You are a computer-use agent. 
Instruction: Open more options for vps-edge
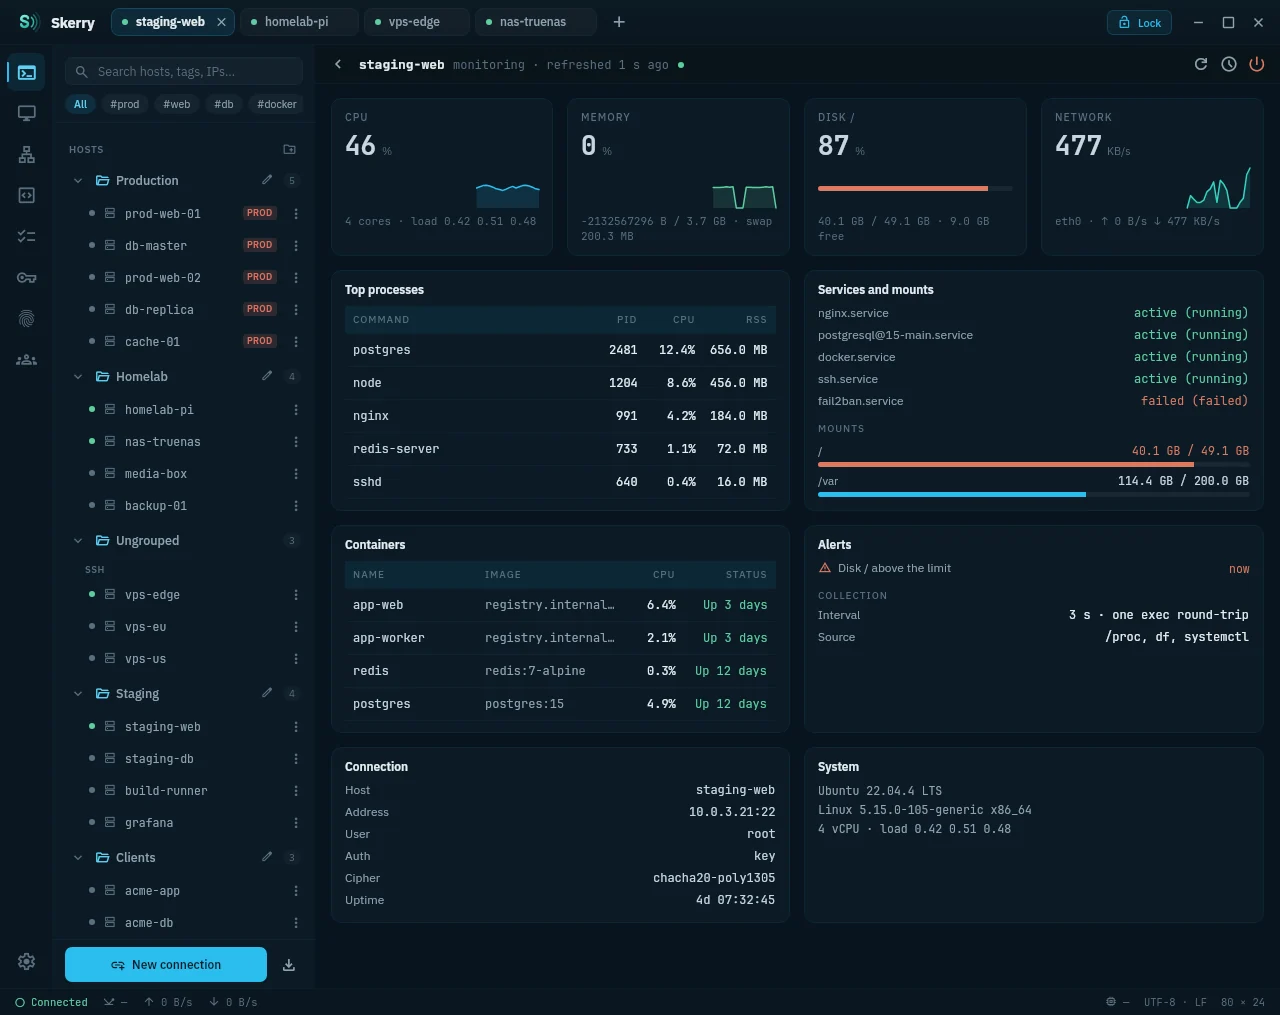point(296,594)
